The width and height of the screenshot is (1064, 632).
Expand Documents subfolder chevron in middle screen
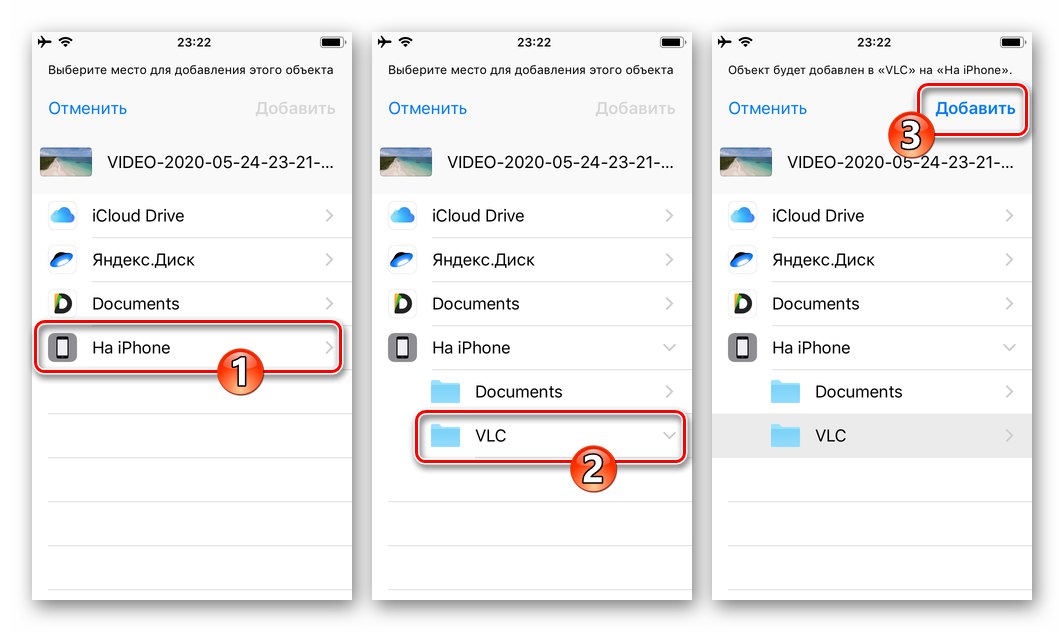coord(669,392)
